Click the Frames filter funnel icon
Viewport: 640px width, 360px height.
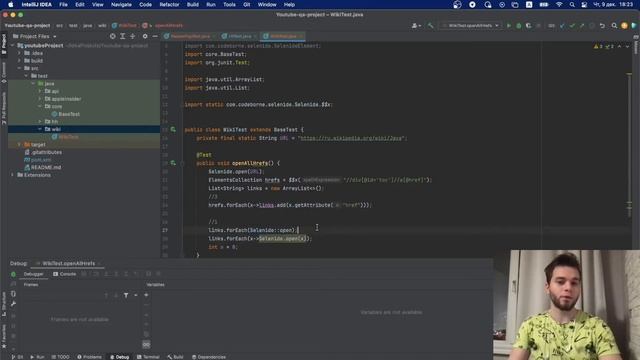126,295
